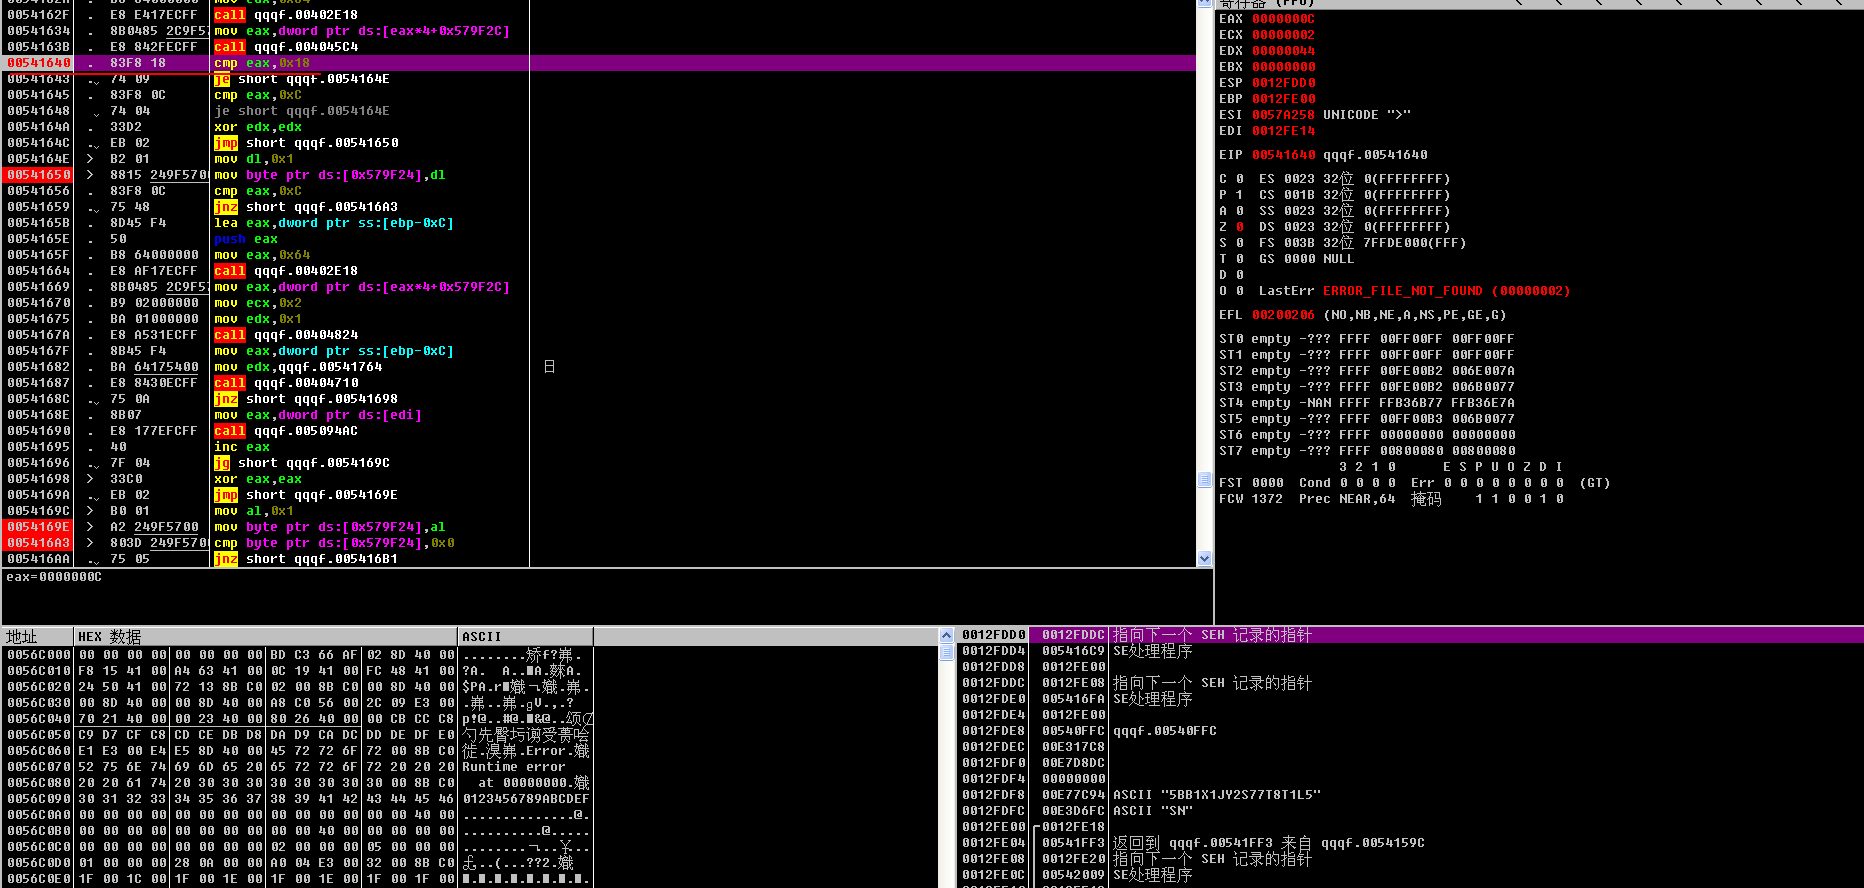Click the instruction cmp eax,0x18
This screenshot has width=1864, height=888.
coord(262,63)
